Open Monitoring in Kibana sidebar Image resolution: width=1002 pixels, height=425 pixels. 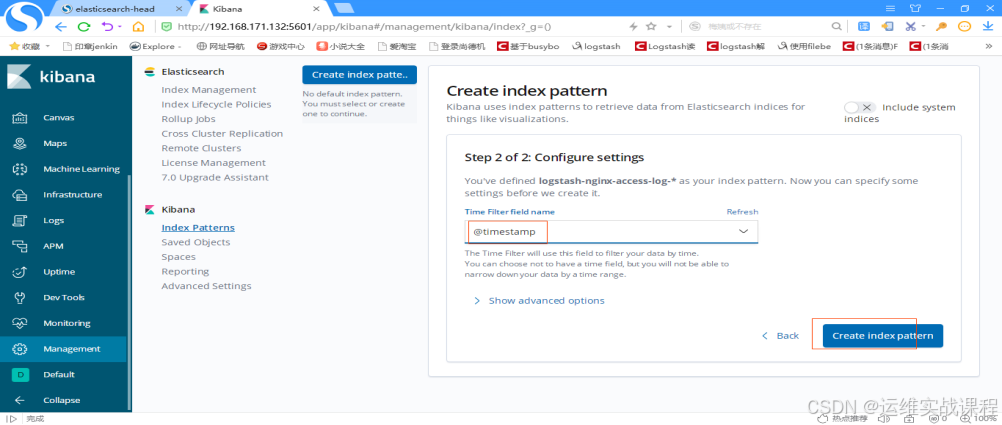pos(66,323)
